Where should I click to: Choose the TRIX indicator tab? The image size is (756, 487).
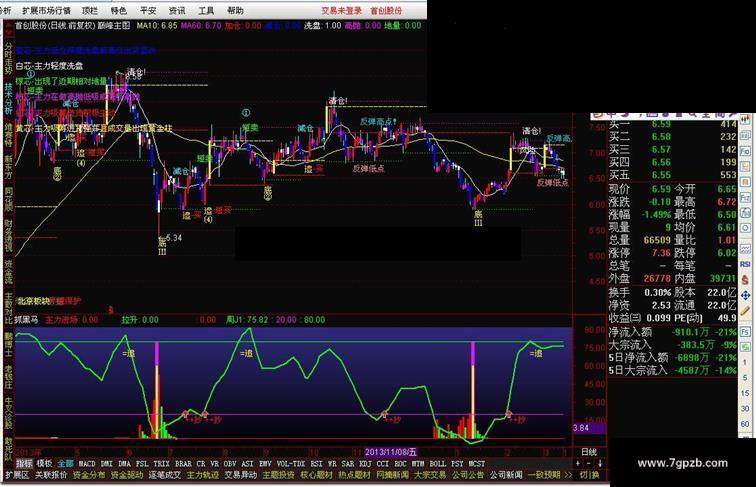[x=161, y=463]
